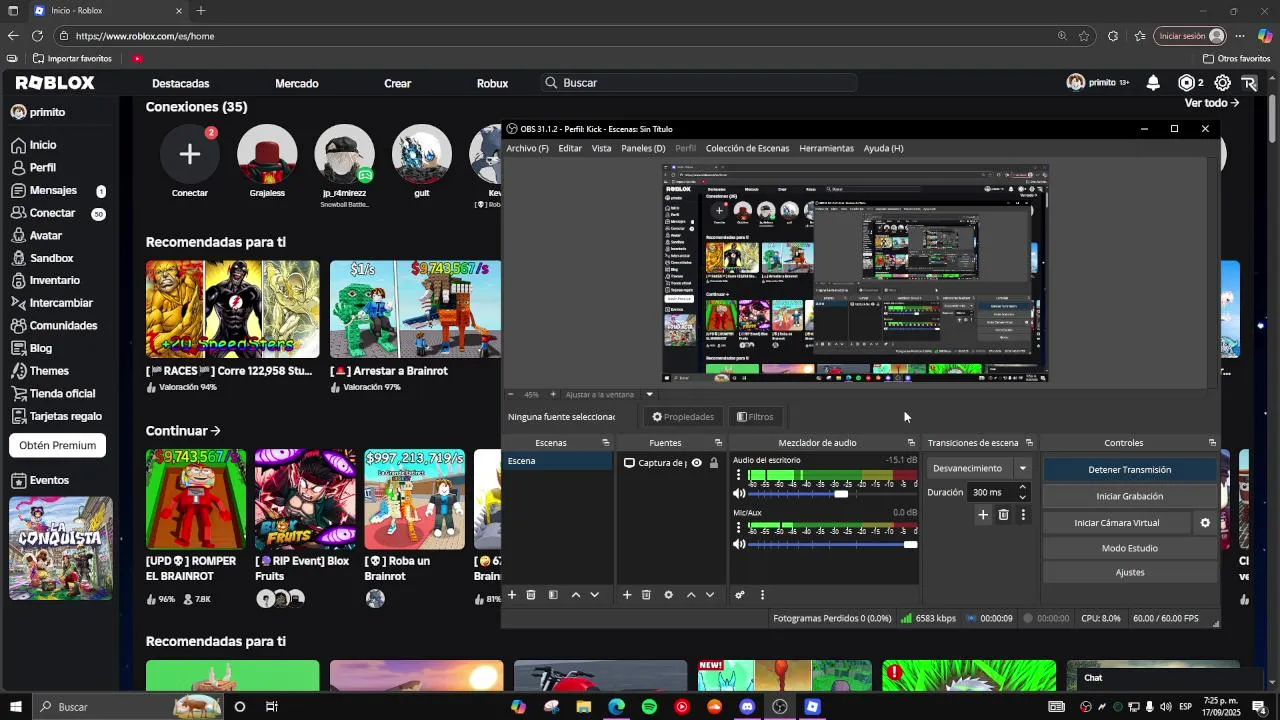The width and height of the screenshot is (1280, 720).
Task: Toggle lock on Captura source
Action: tap(713, 463)
